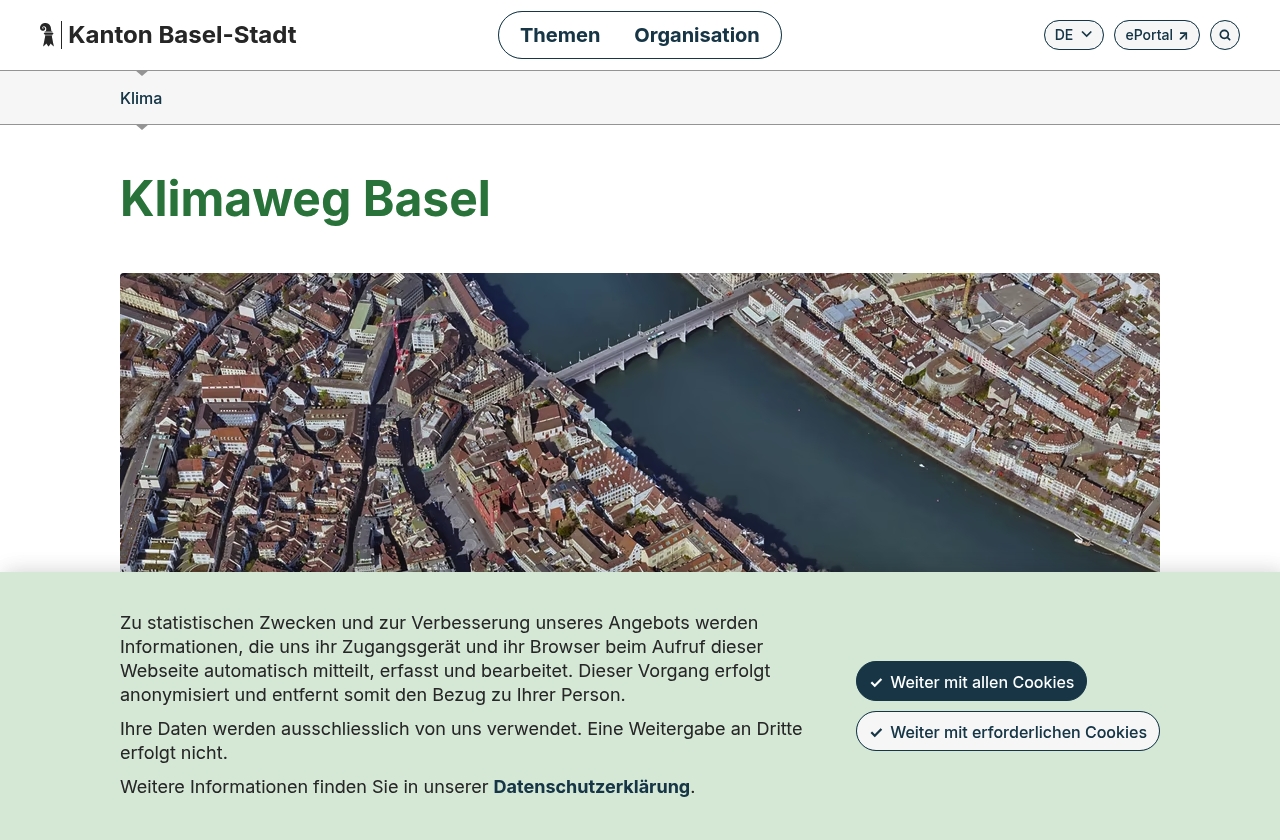The width and height of the screenshot is (1280, 840).
Task: Open the search with the magnifier icon
Action: [1224, 33]
